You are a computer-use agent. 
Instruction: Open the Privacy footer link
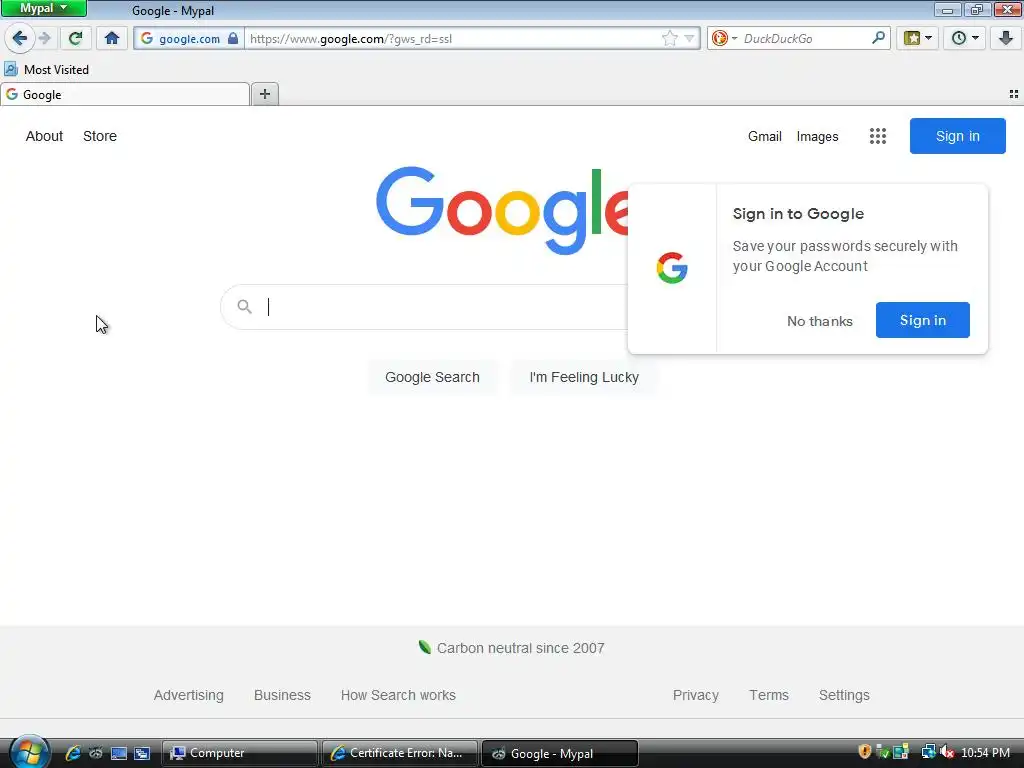pos(696,696)
